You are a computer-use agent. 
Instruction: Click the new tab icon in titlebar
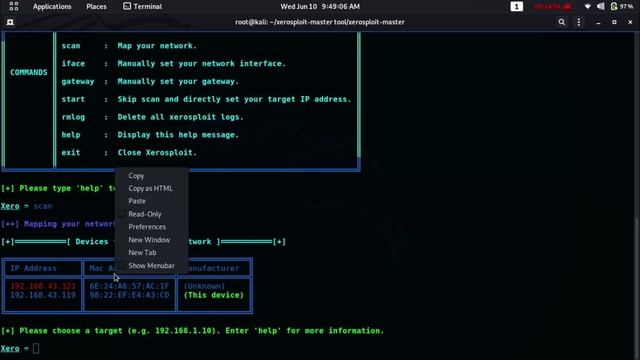[x=10, y=22]
